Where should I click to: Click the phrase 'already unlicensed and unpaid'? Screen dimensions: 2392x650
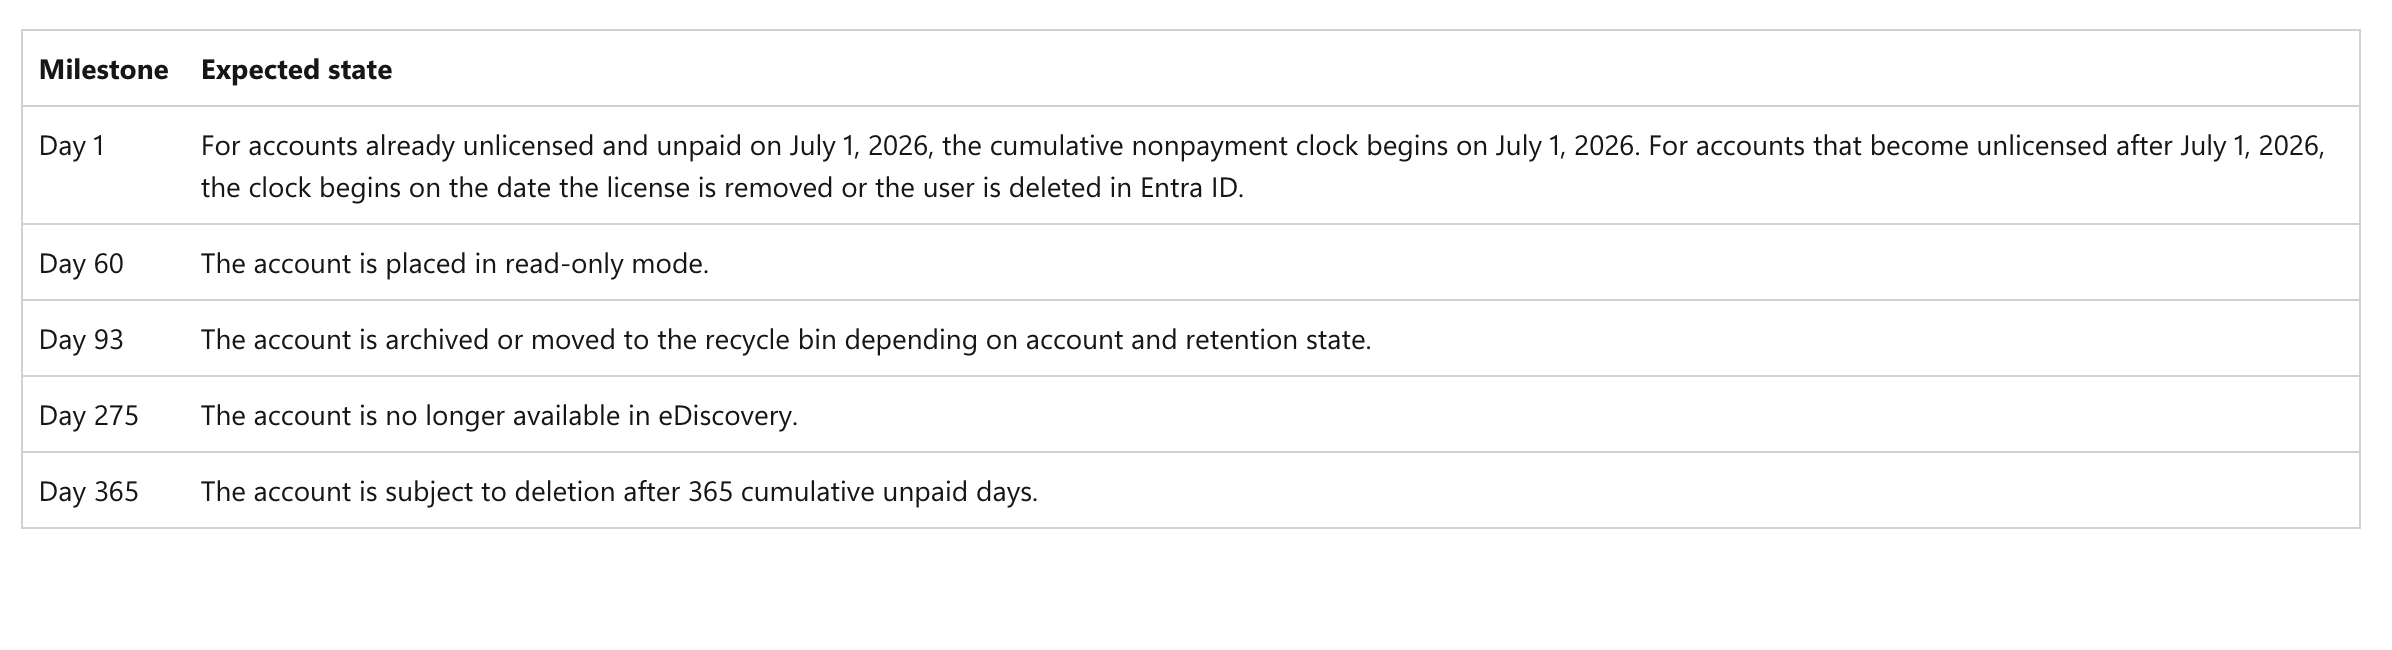[x=553, y=146]
